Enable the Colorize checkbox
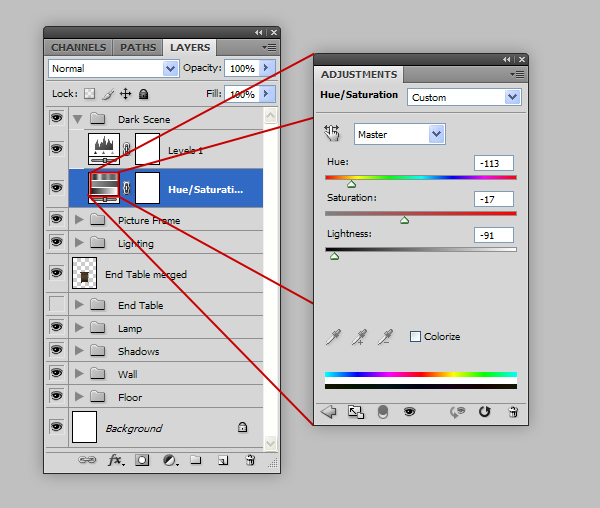Screen dimensions: 600x508 pyautogui.click(x=415, y=337)
